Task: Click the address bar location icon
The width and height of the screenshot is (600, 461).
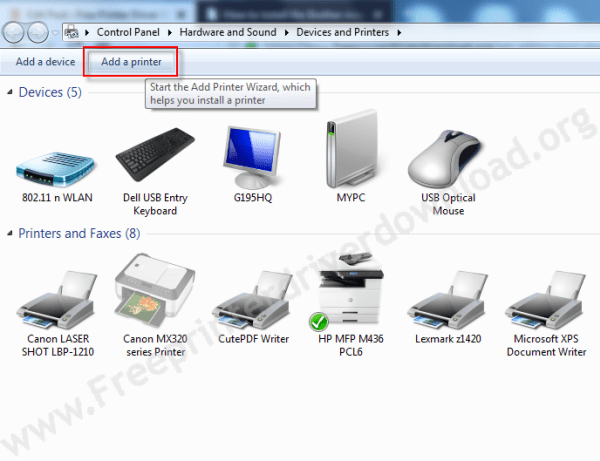Action: pos(72,32)
